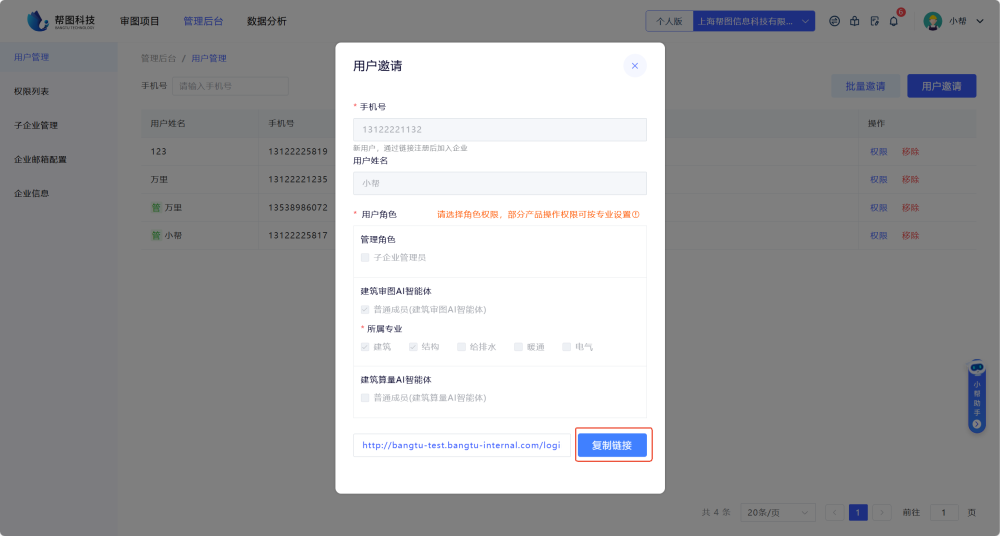1000x536 pixels.
Task: Click the document edit icon in header
Action: 874,21
